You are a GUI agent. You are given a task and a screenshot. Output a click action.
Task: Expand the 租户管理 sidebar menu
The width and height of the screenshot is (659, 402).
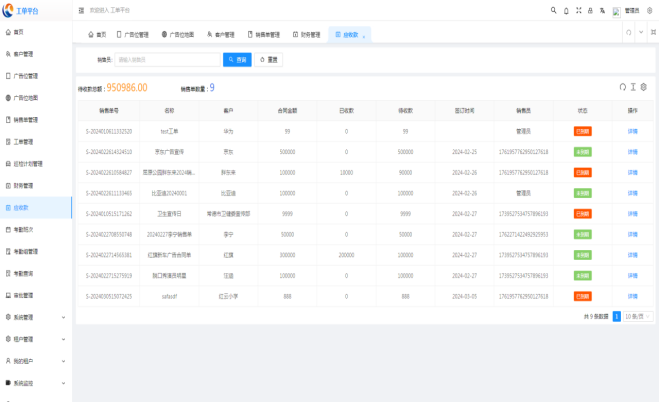pos(35,339)
